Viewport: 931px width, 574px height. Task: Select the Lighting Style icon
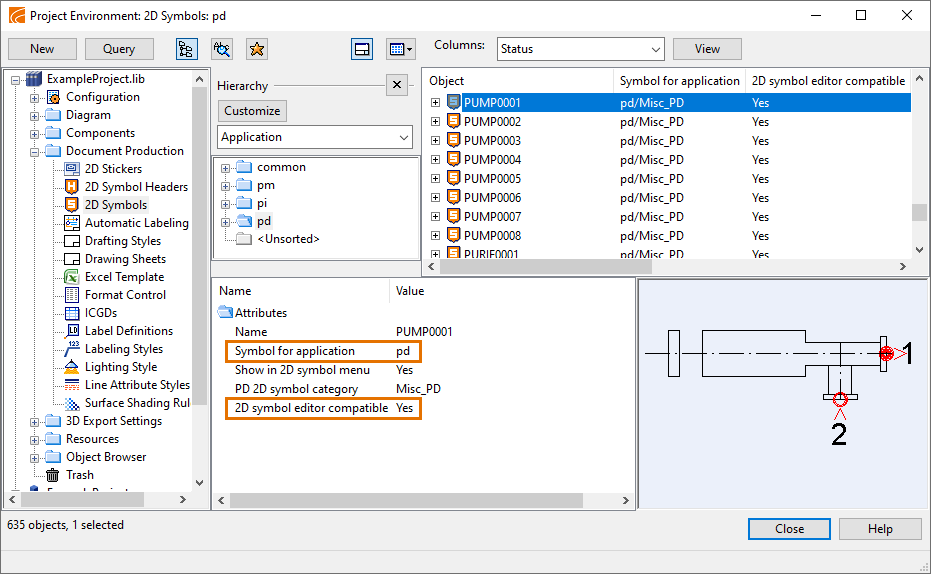coord(72,367)
